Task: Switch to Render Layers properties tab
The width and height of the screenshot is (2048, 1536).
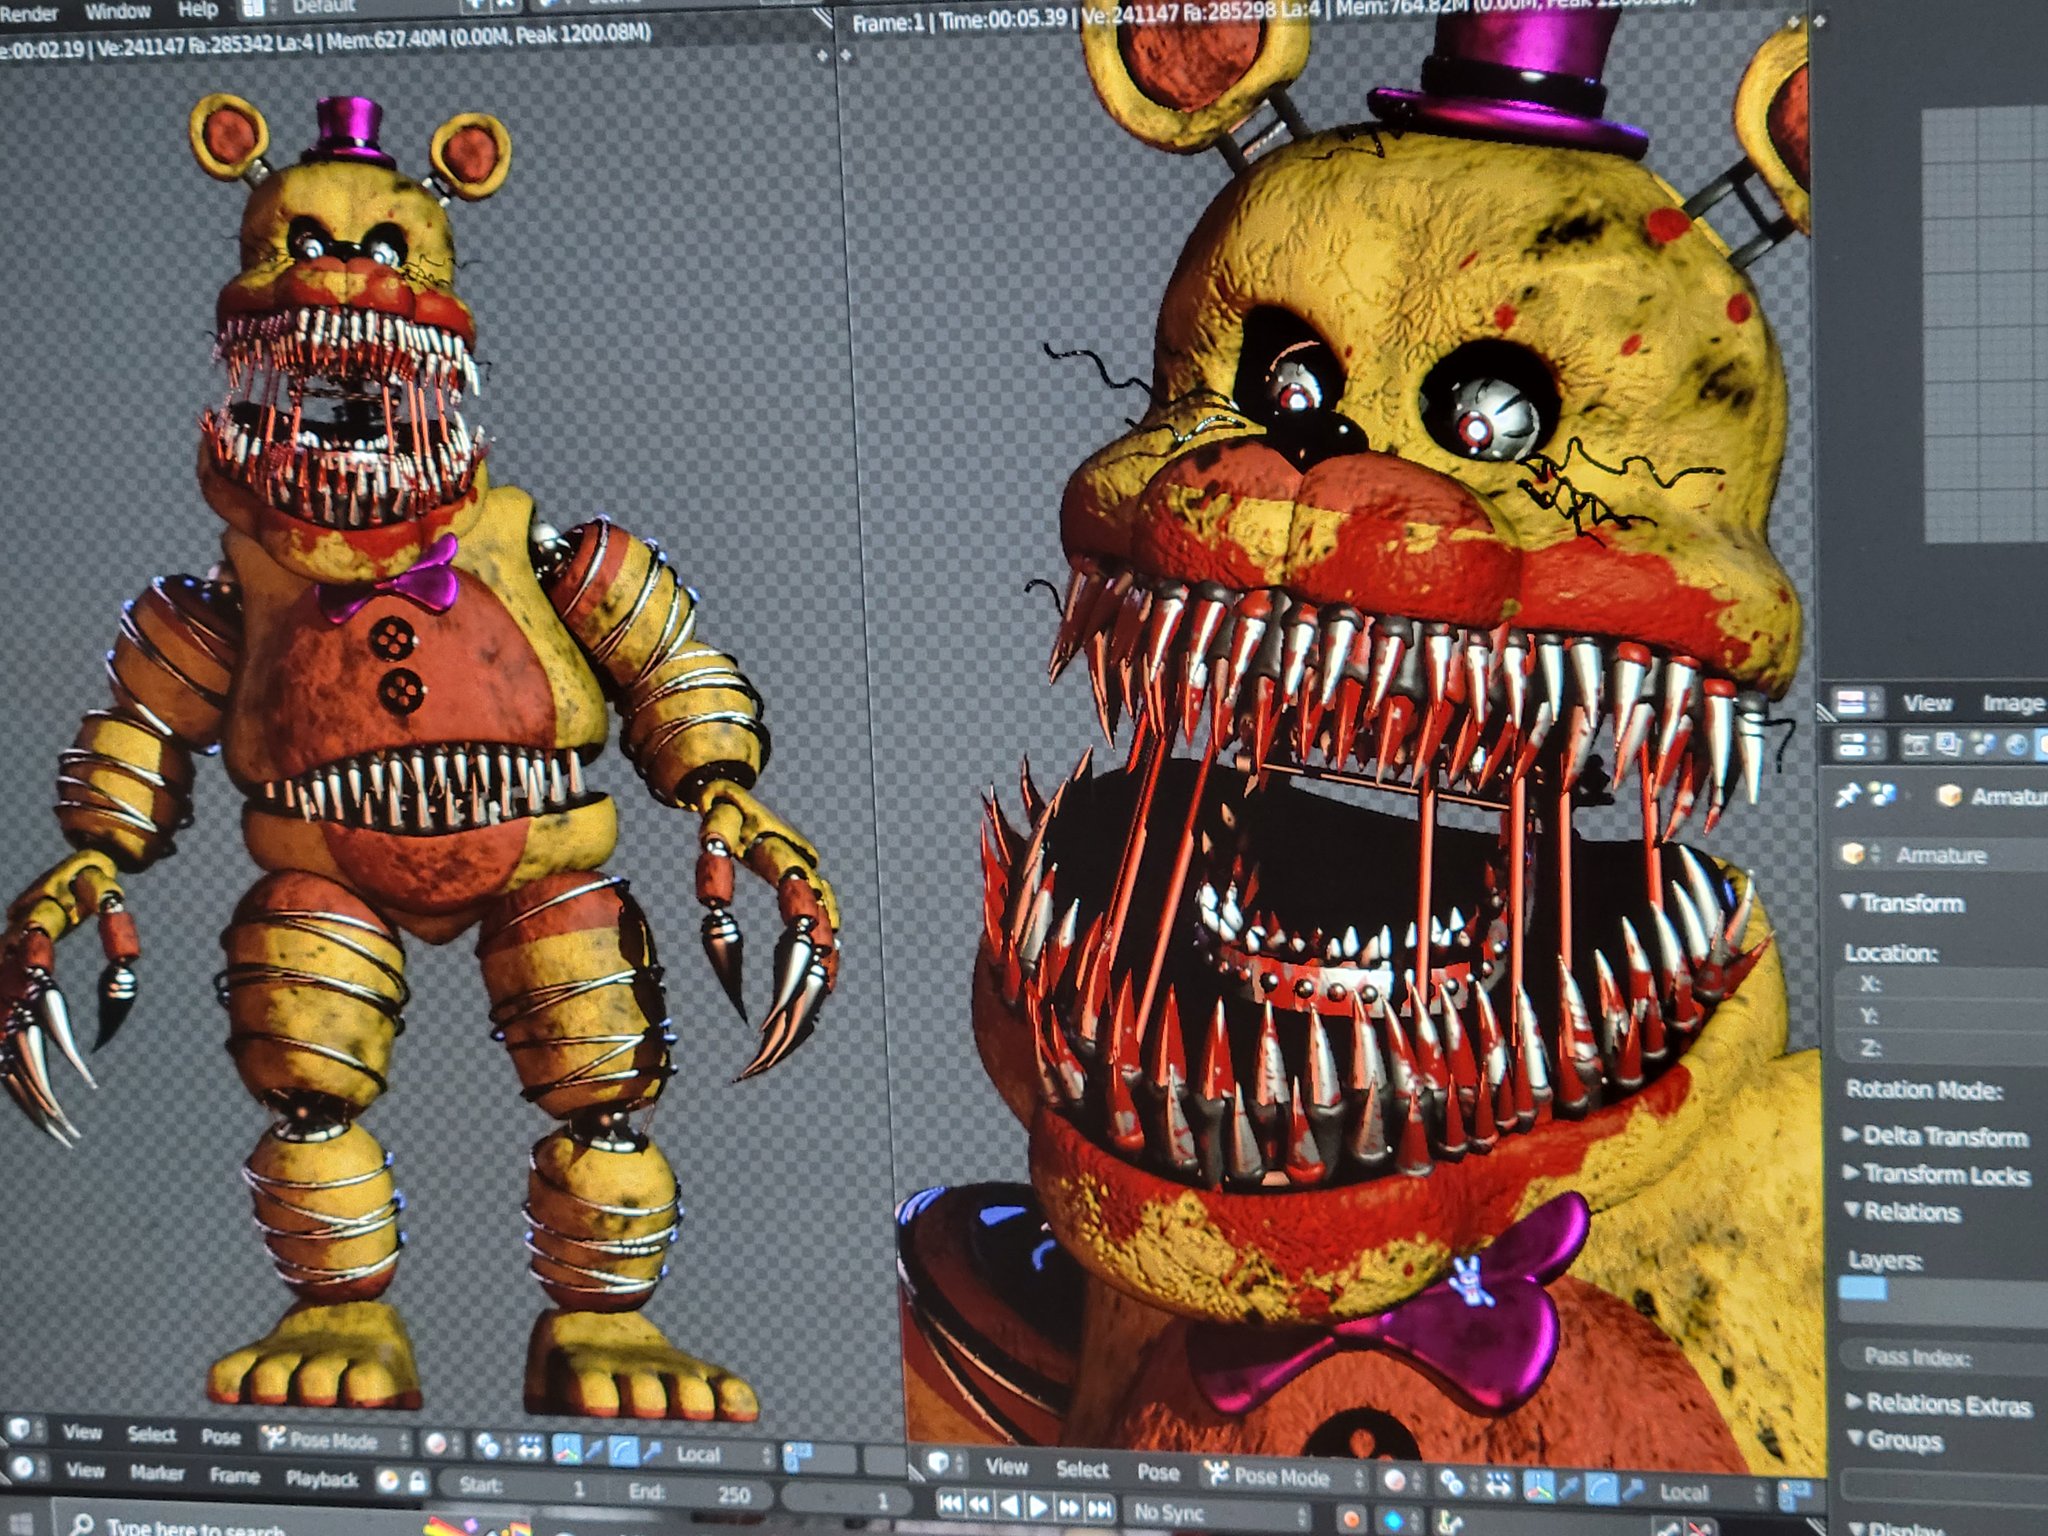Action: tap(1948, 745)
